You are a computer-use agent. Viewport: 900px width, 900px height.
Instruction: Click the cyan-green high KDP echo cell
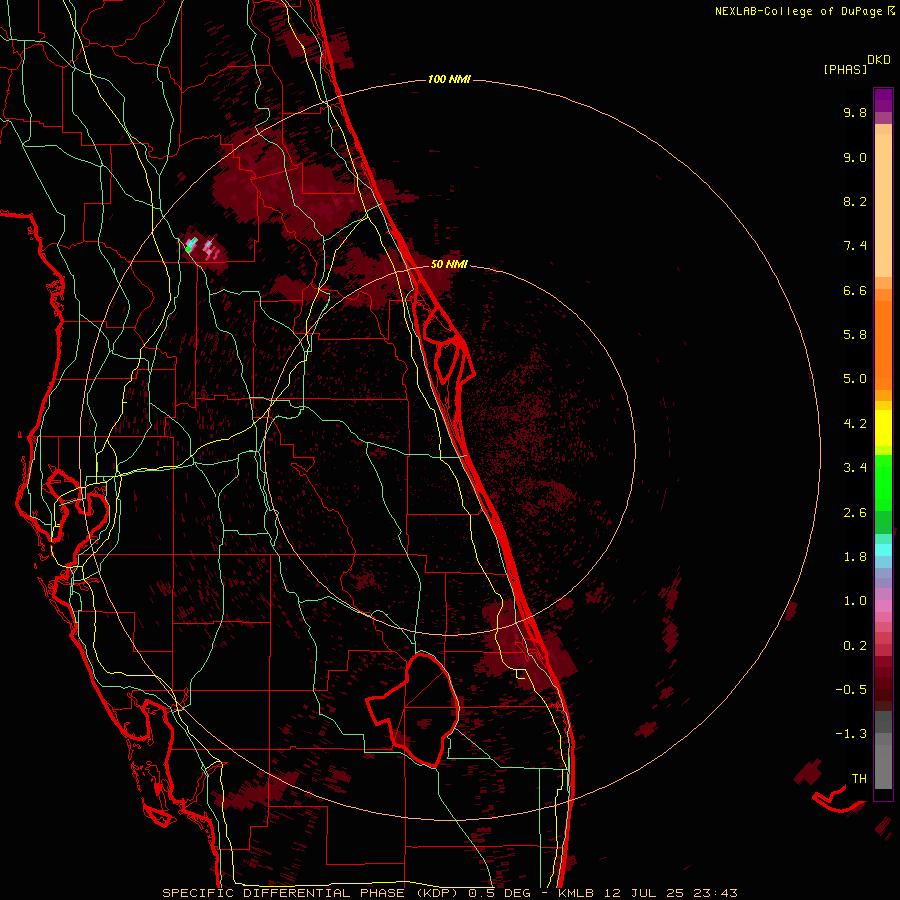click(191, 245)
